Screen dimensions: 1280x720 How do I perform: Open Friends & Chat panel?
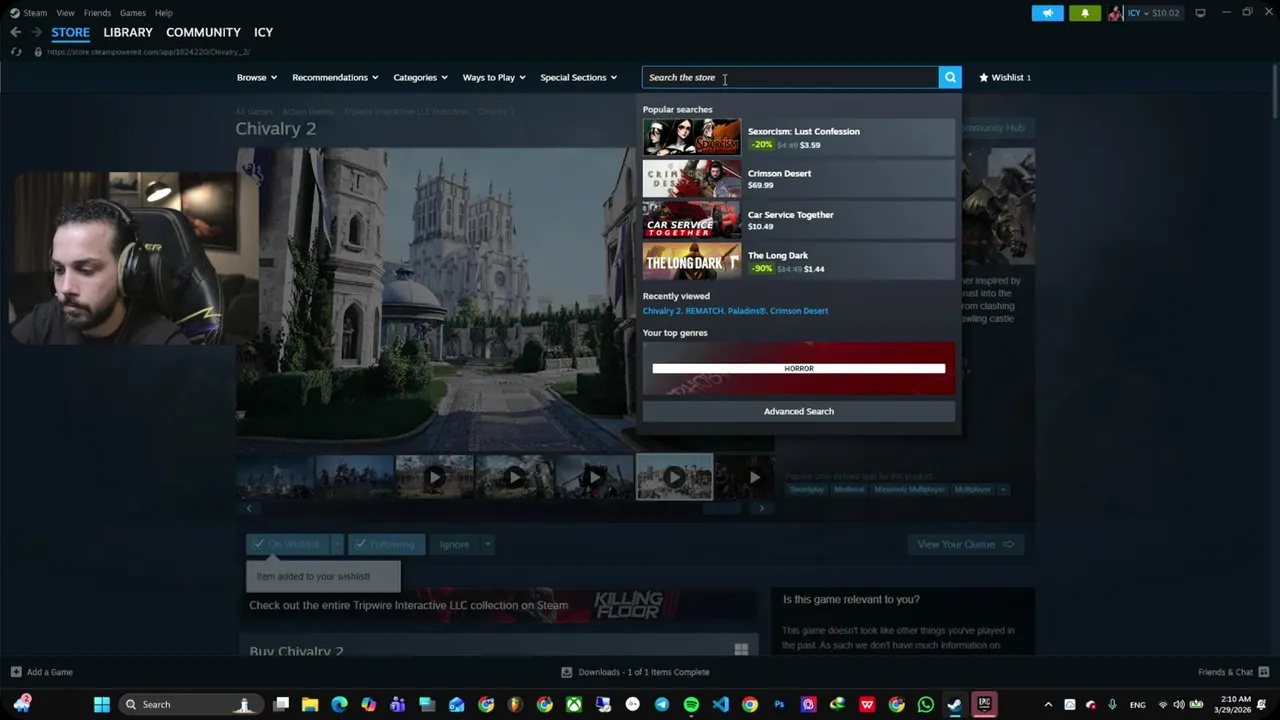[1233, 672]
